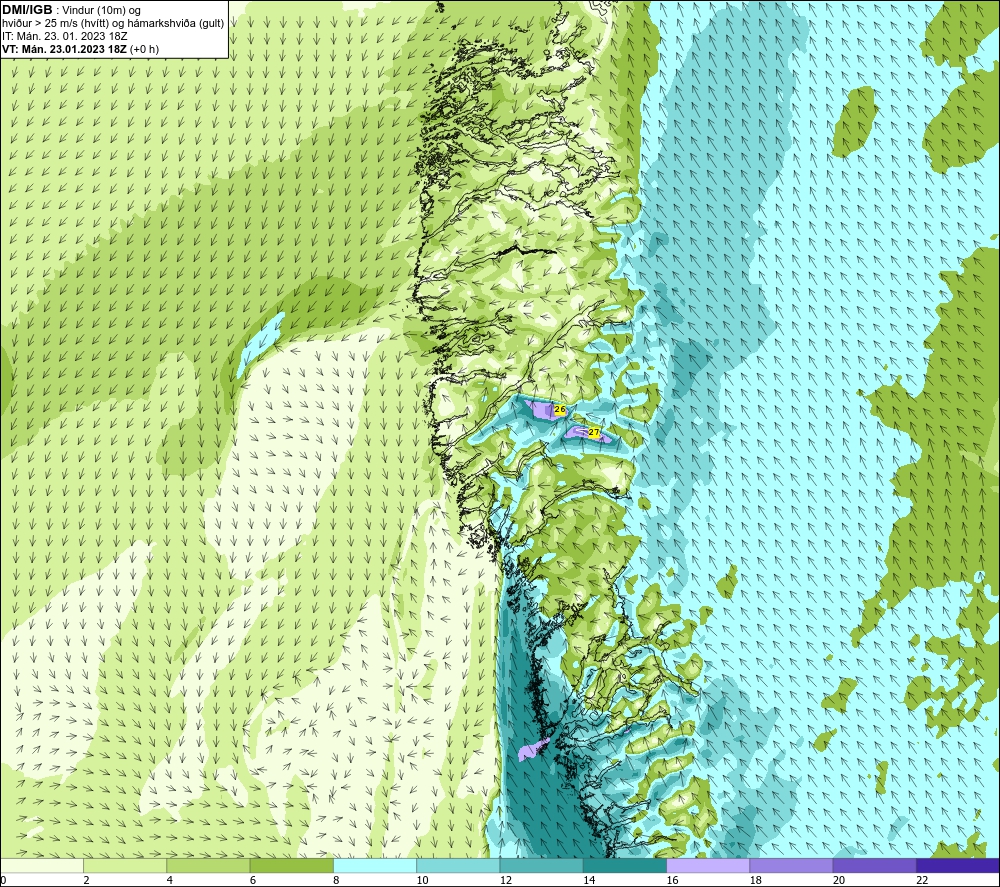The height and width of the screenshot is (887, 1000).
Task: Pick the medium purple 18–20 m/s legend swatch
Action: [791, 866]
